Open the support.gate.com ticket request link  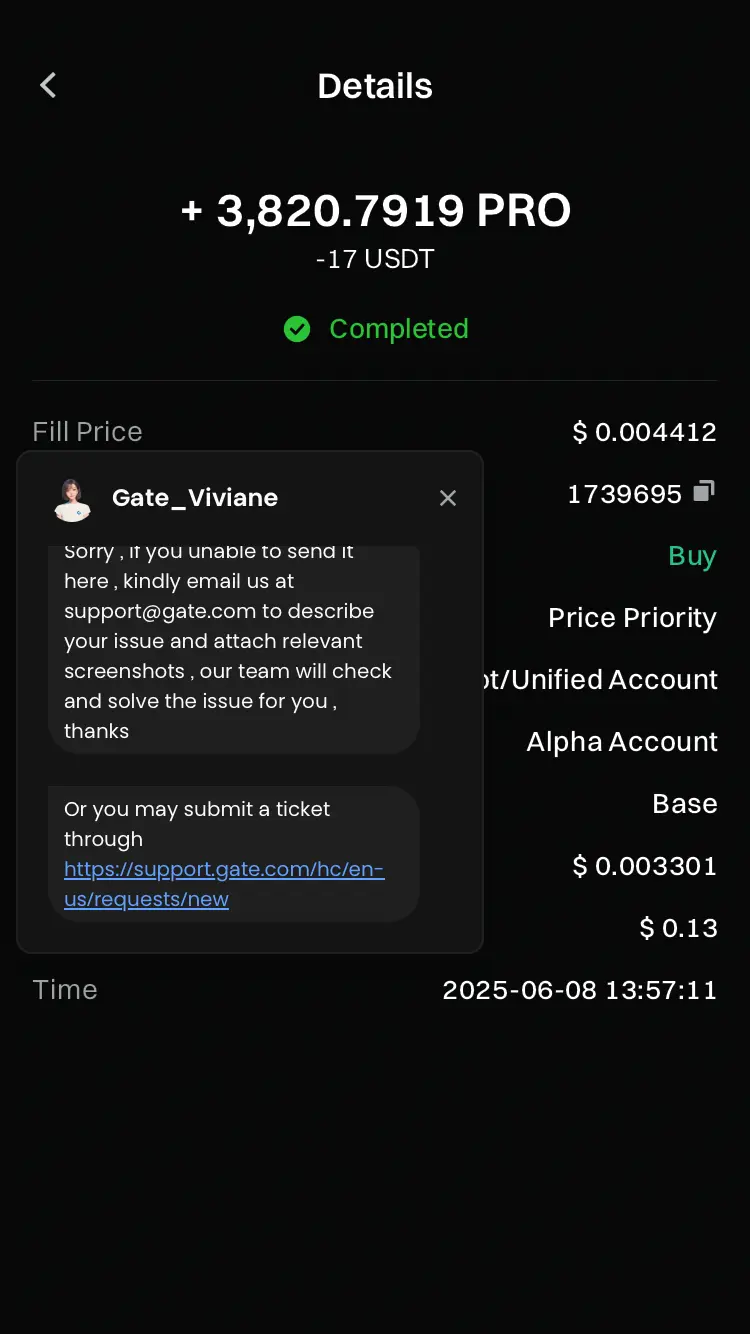(223, 884)
